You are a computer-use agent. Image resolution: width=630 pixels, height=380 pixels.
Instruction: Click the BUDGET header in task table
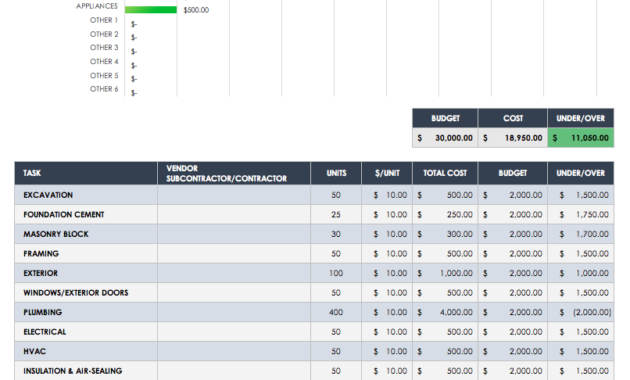tap(513, 173)
